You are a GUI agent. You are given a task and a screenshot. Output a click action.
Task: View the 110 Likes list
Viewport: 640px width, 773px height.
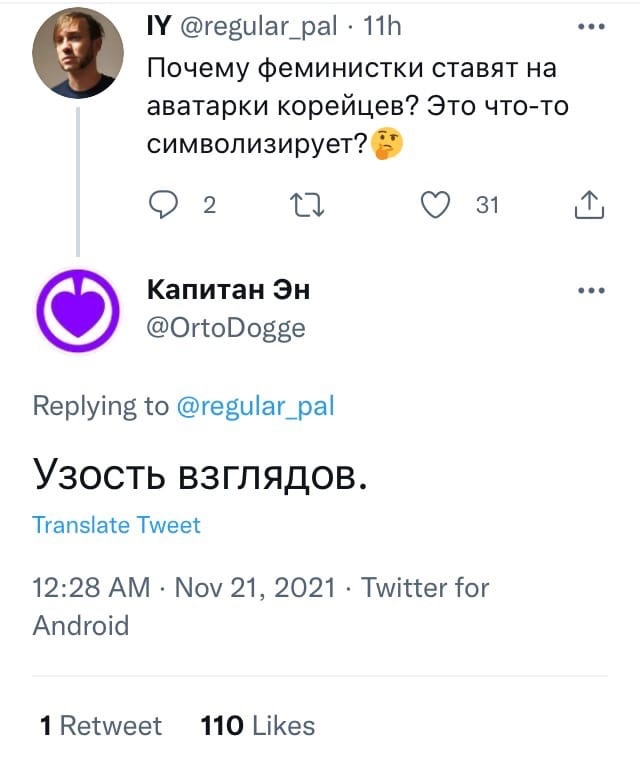click(258, 725)
